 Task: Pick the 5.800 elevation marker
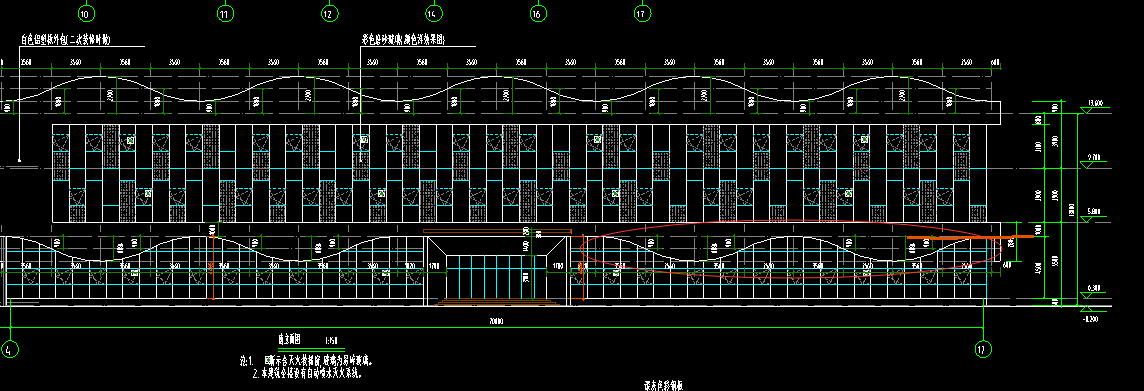pyautogui.click(x=1094, y=215)
